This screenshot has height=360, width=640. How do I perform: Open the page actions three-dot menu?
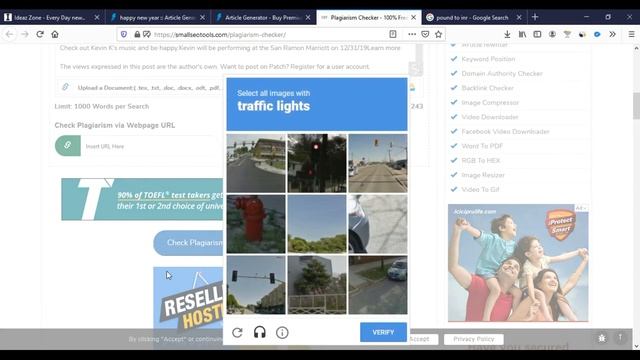pos(412,35)
